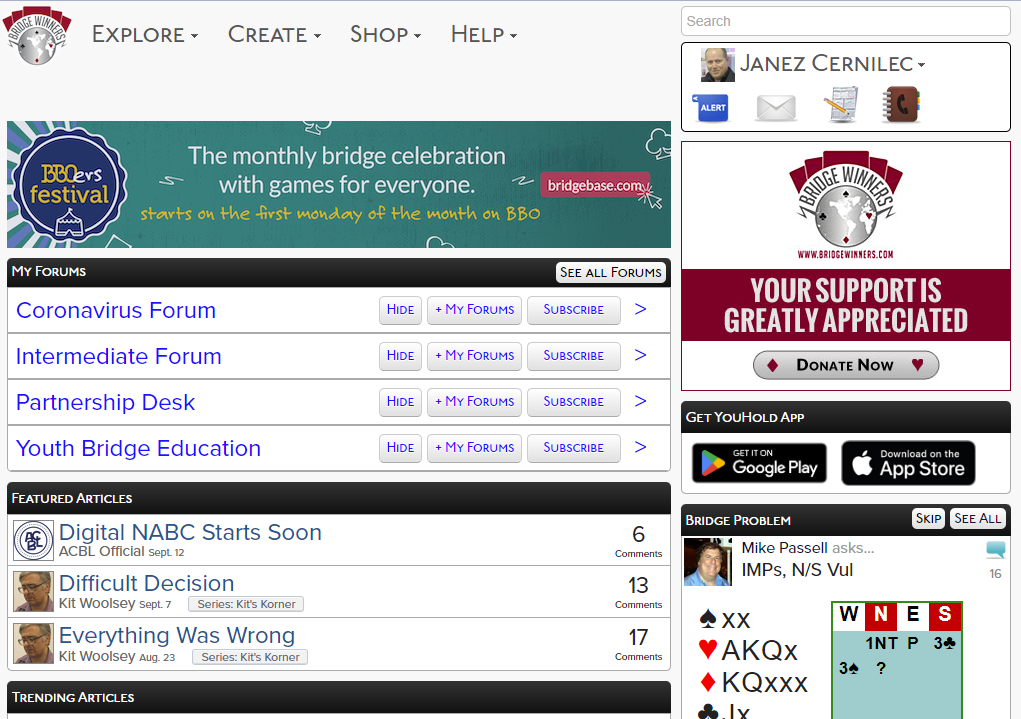Viewport: 1021px width, 719px height.
Task: Open Coronavirus Forum arrow chevron
Action: click(640, 309)
